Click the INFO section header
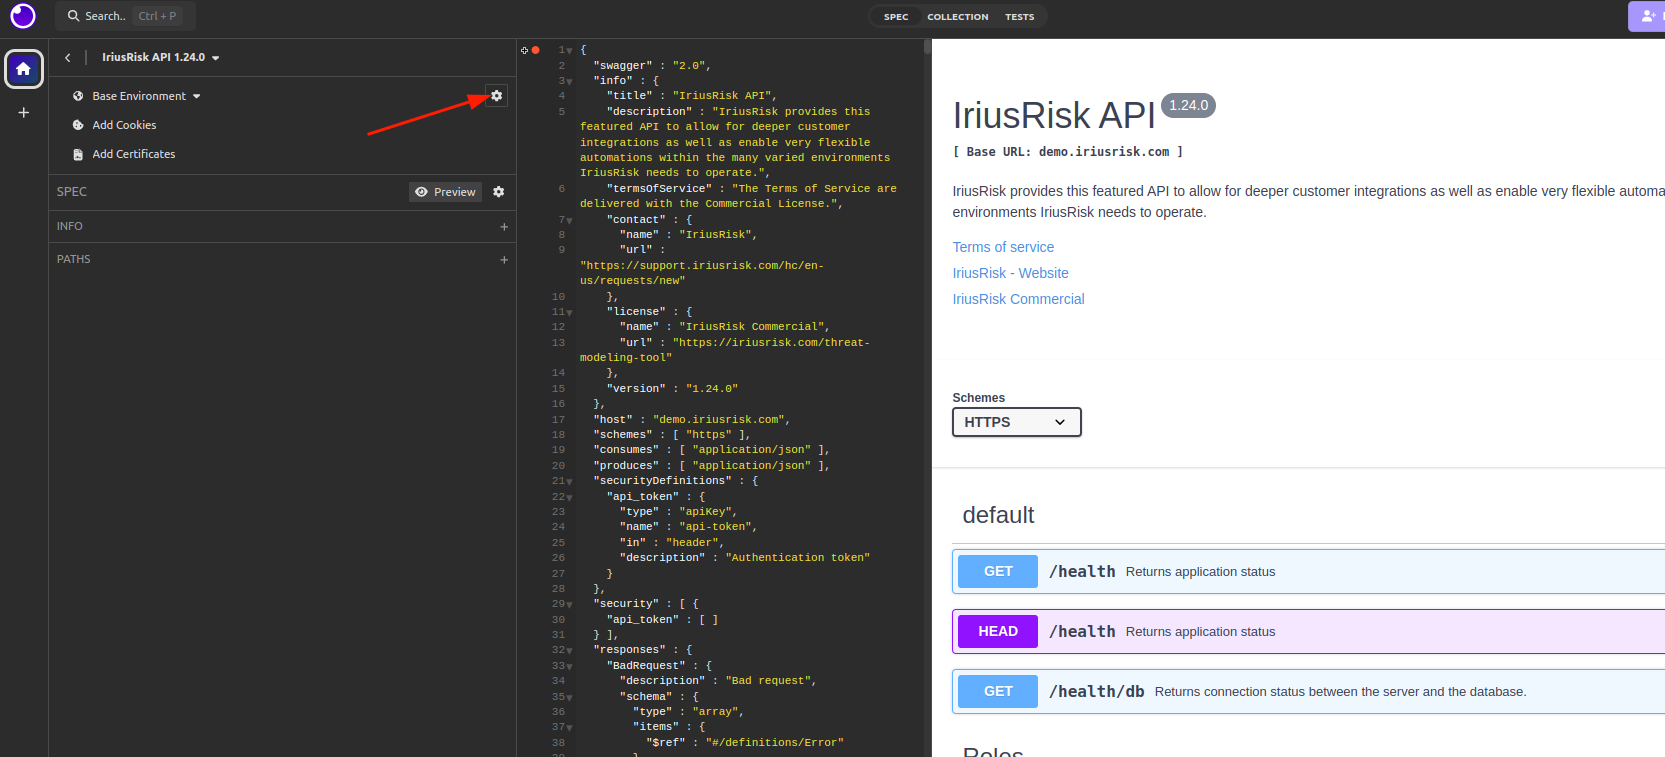1665x757 pixels. [282, 227]
